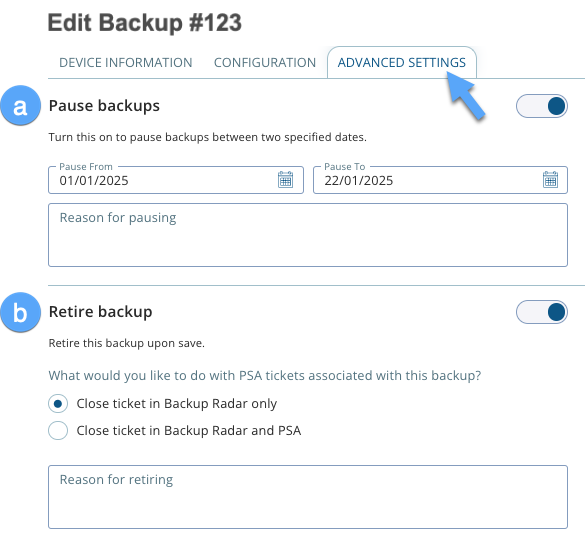Select Close ticket in Backup Radar only
This screenshot has height=549, width=585.
point(58,404)
